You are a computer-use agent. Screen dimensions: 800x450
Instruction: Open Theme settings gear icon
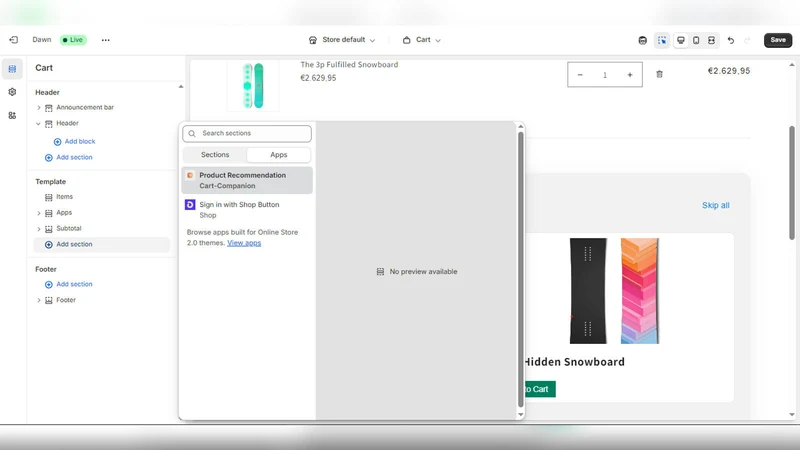point(12,92)
